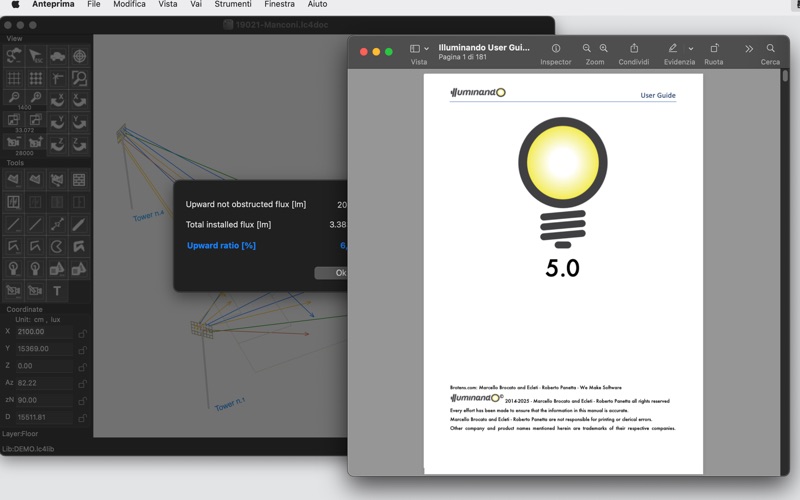The height and width of the screenshot is (500, 800).
Task: Click the Preview zoom in button
Action: [x=604, y=48]
